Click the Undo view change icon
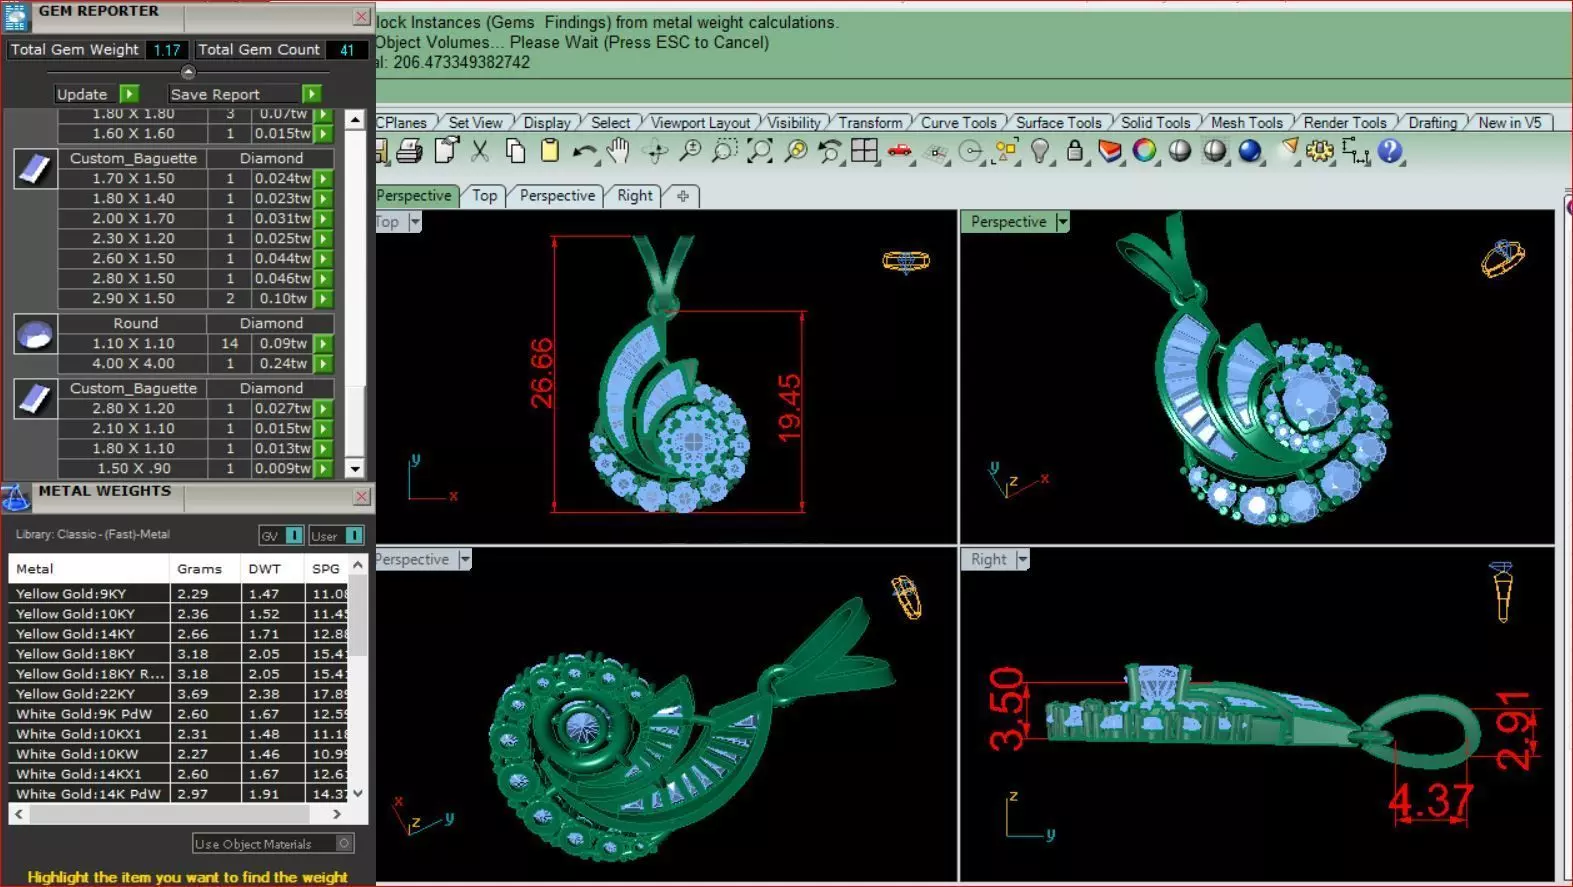1573x887 pixels. pos(829,151)
